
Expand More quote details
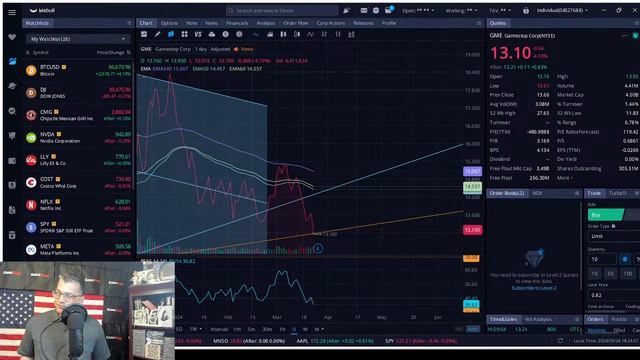point(564,178)
